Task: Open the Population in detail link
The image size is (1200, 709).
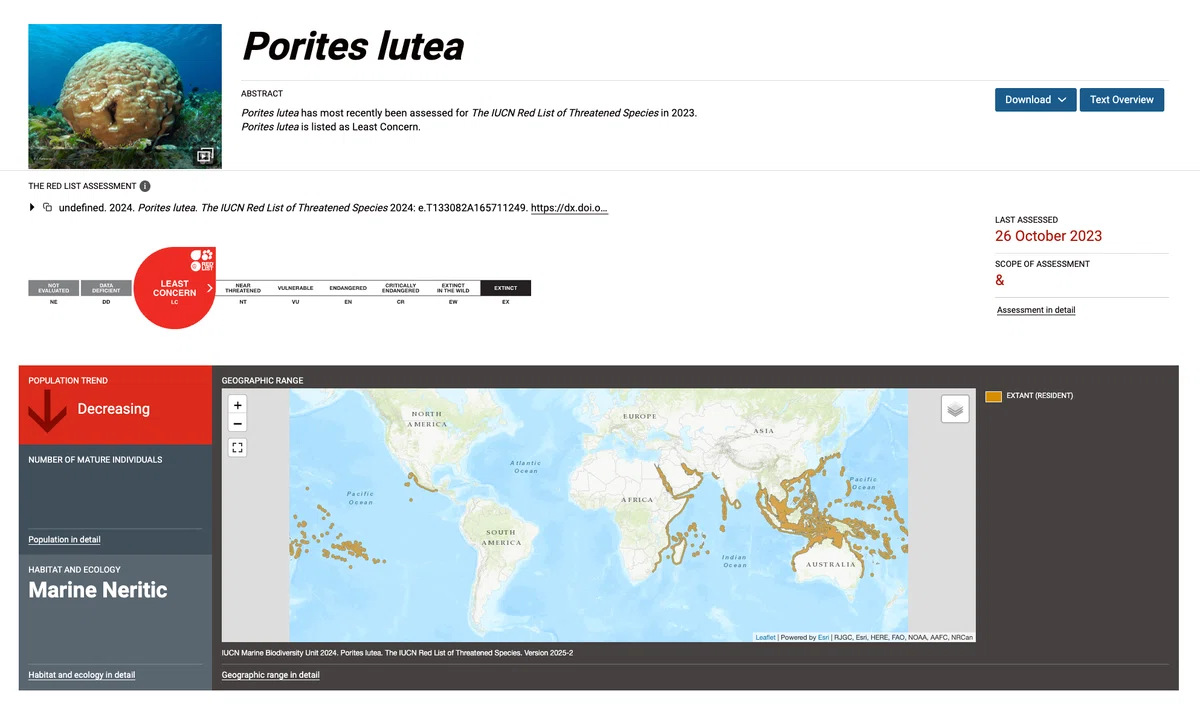Action: [65, 540]
